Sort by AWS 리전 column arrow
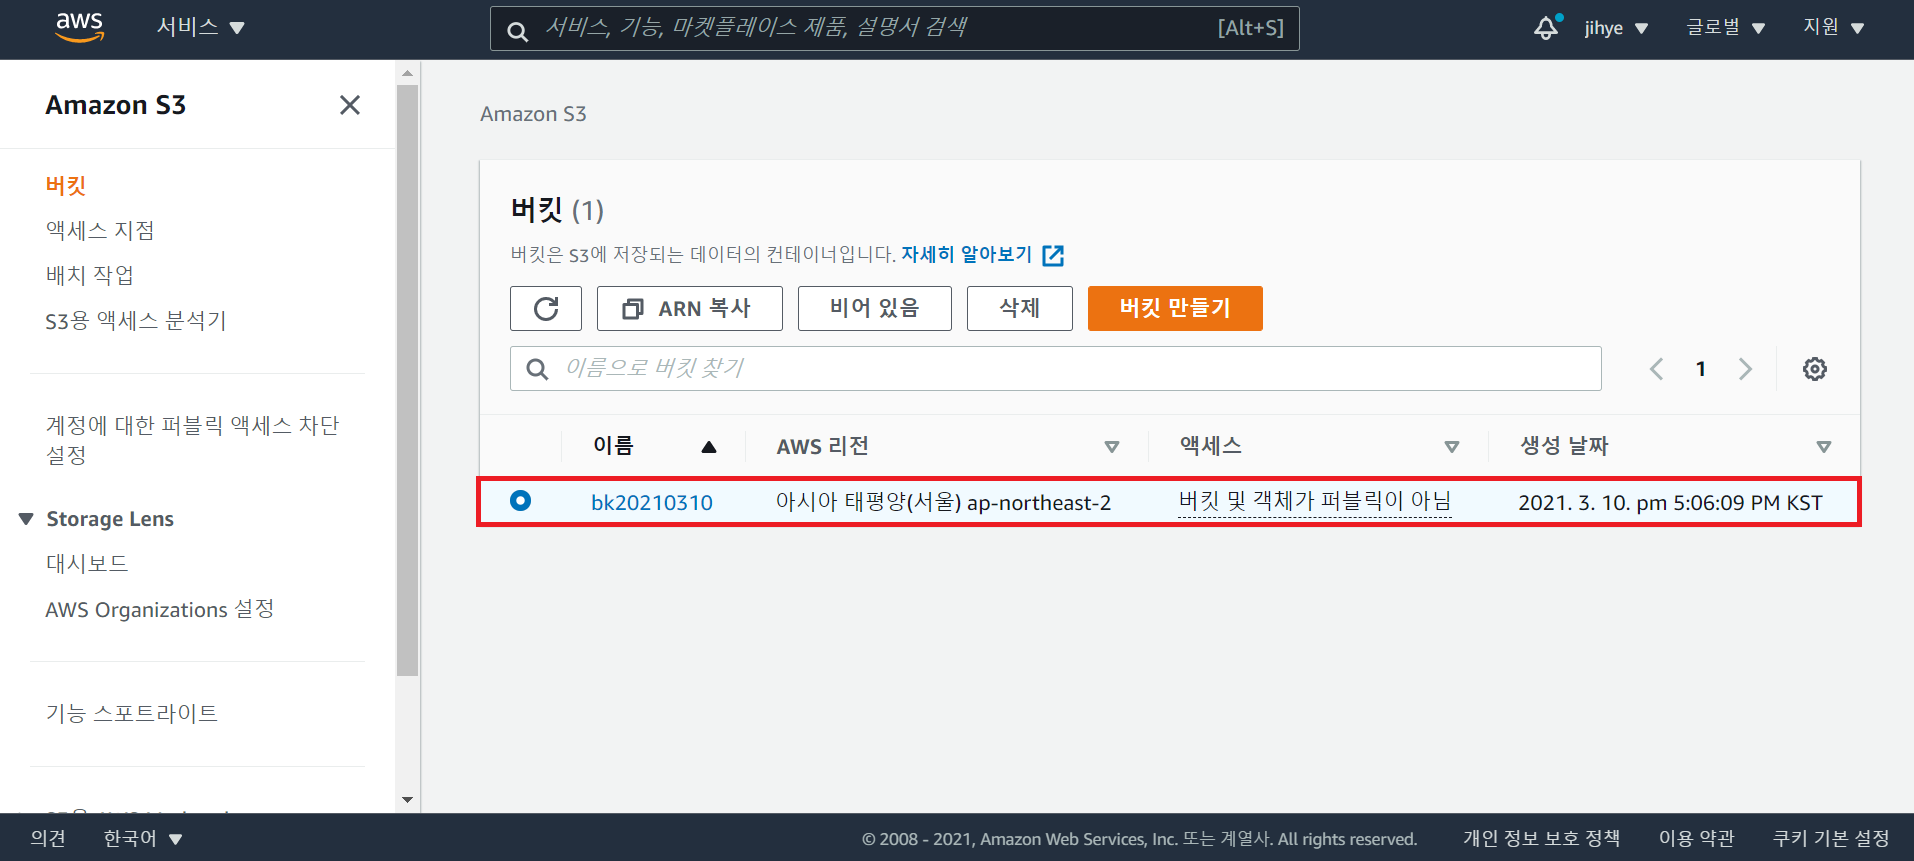This screenshot has height=861, width=1914. [1112, 447]
